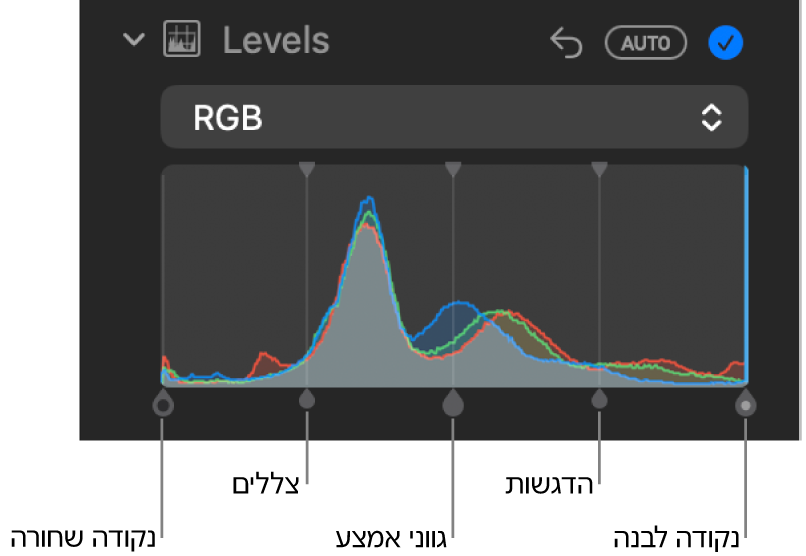Select the top shadows handle above histogram
806x556 pixels.
(307, 169)
